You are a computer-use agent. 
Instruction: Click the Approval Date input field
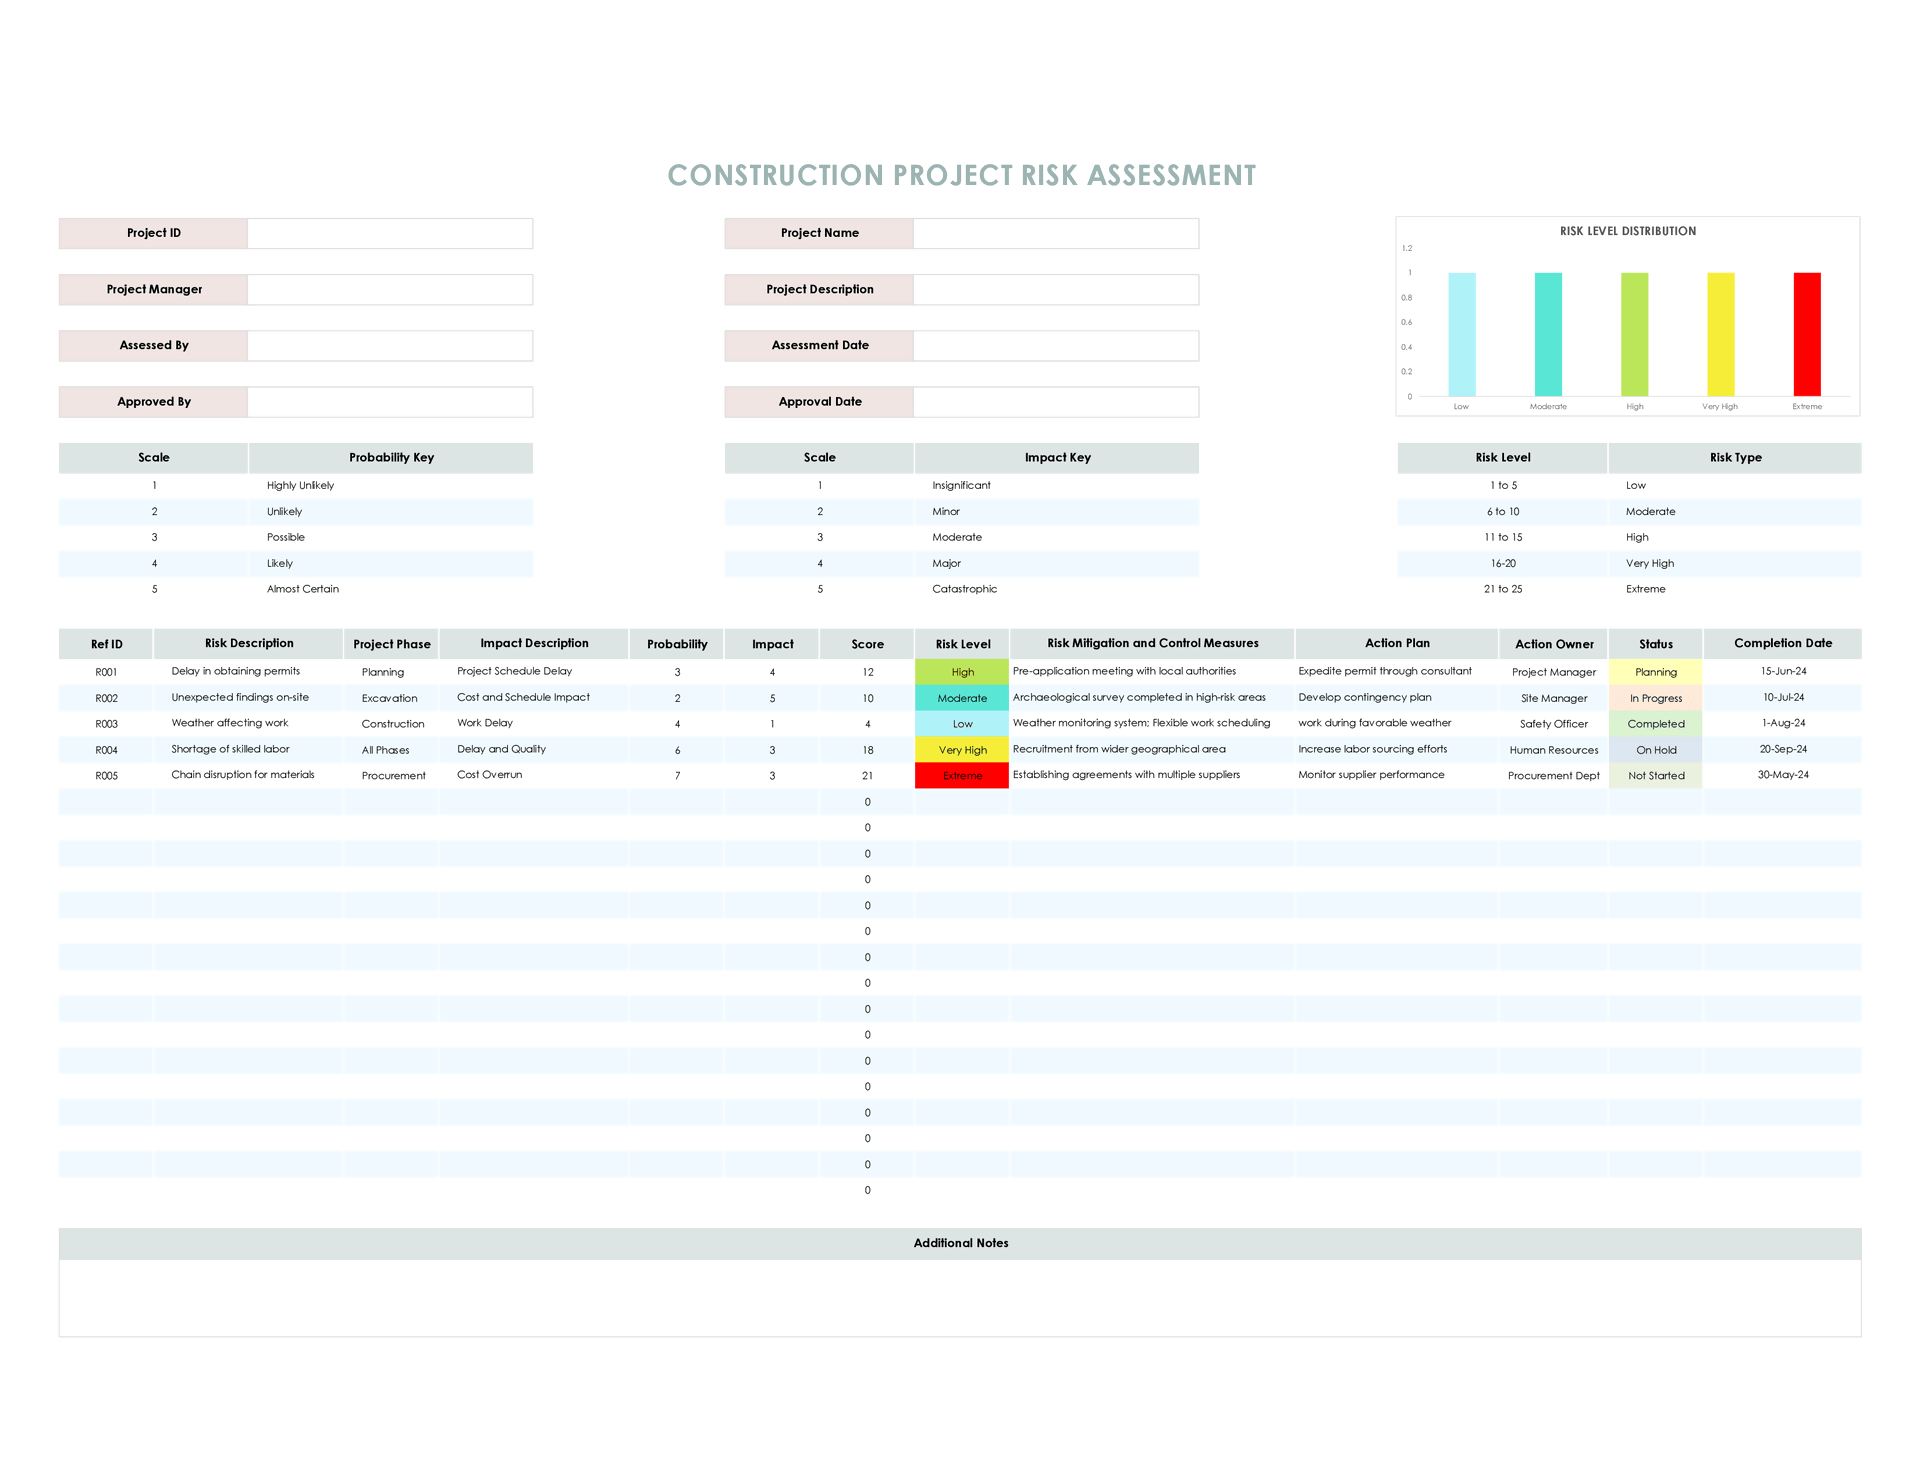pyautogui.click(x=1055, y=401)
